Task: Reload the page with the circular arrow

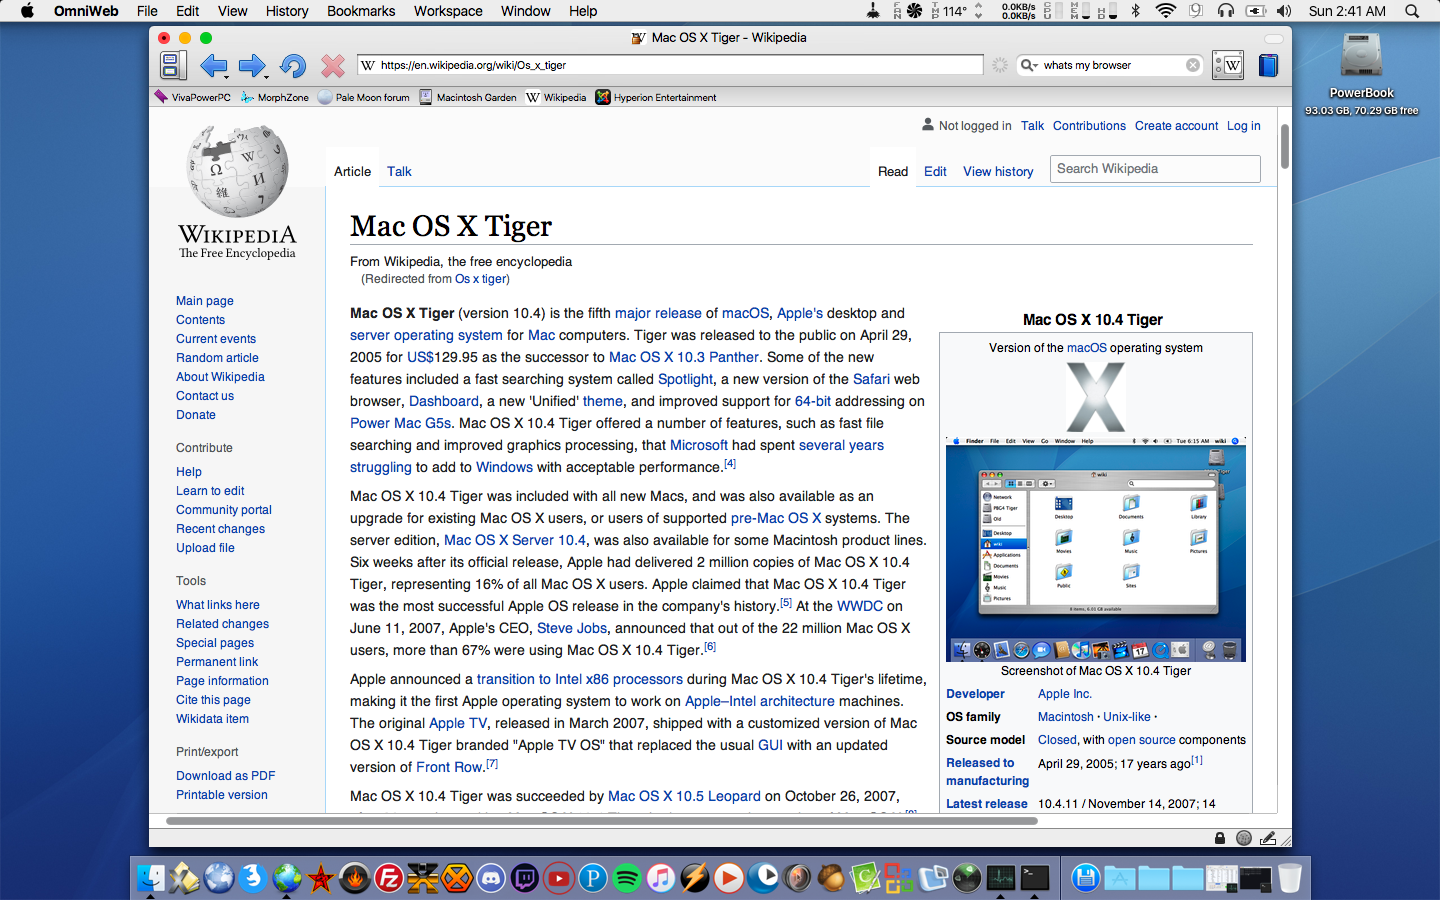Action: point(293,66)
